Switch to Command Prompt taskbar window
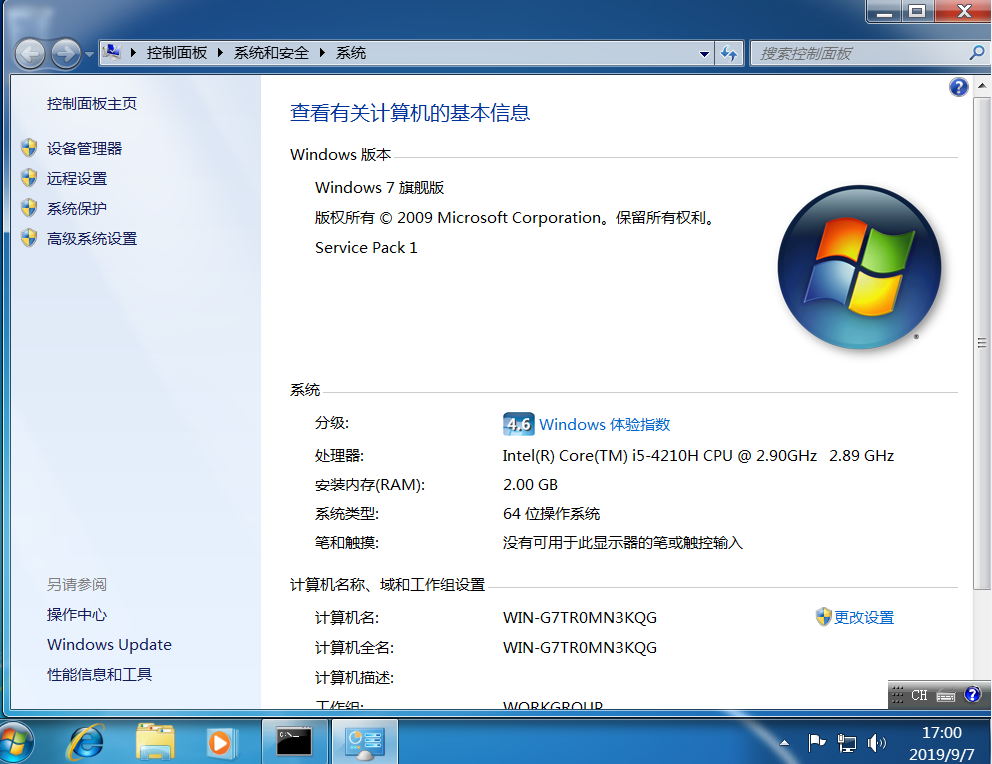 [294, 741]
